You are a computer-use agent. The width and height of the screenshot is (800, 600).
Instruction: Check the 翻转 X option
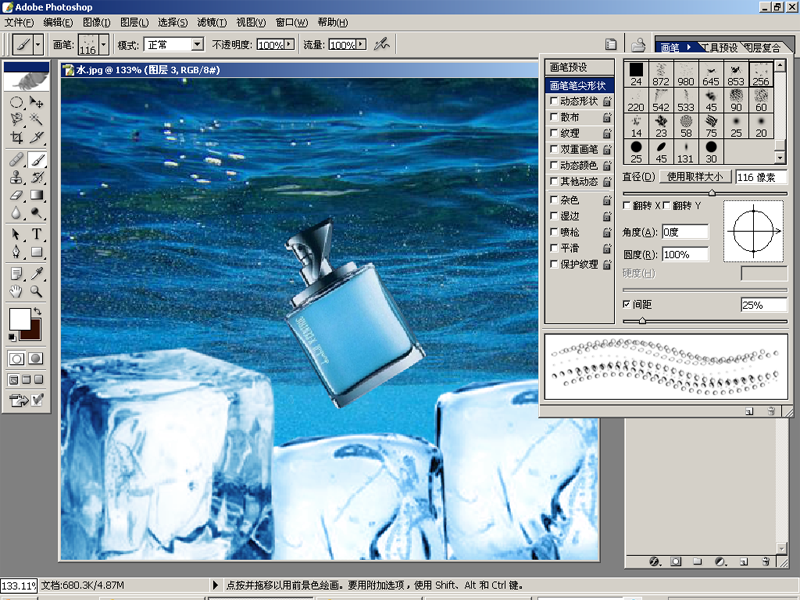[627, 205]
